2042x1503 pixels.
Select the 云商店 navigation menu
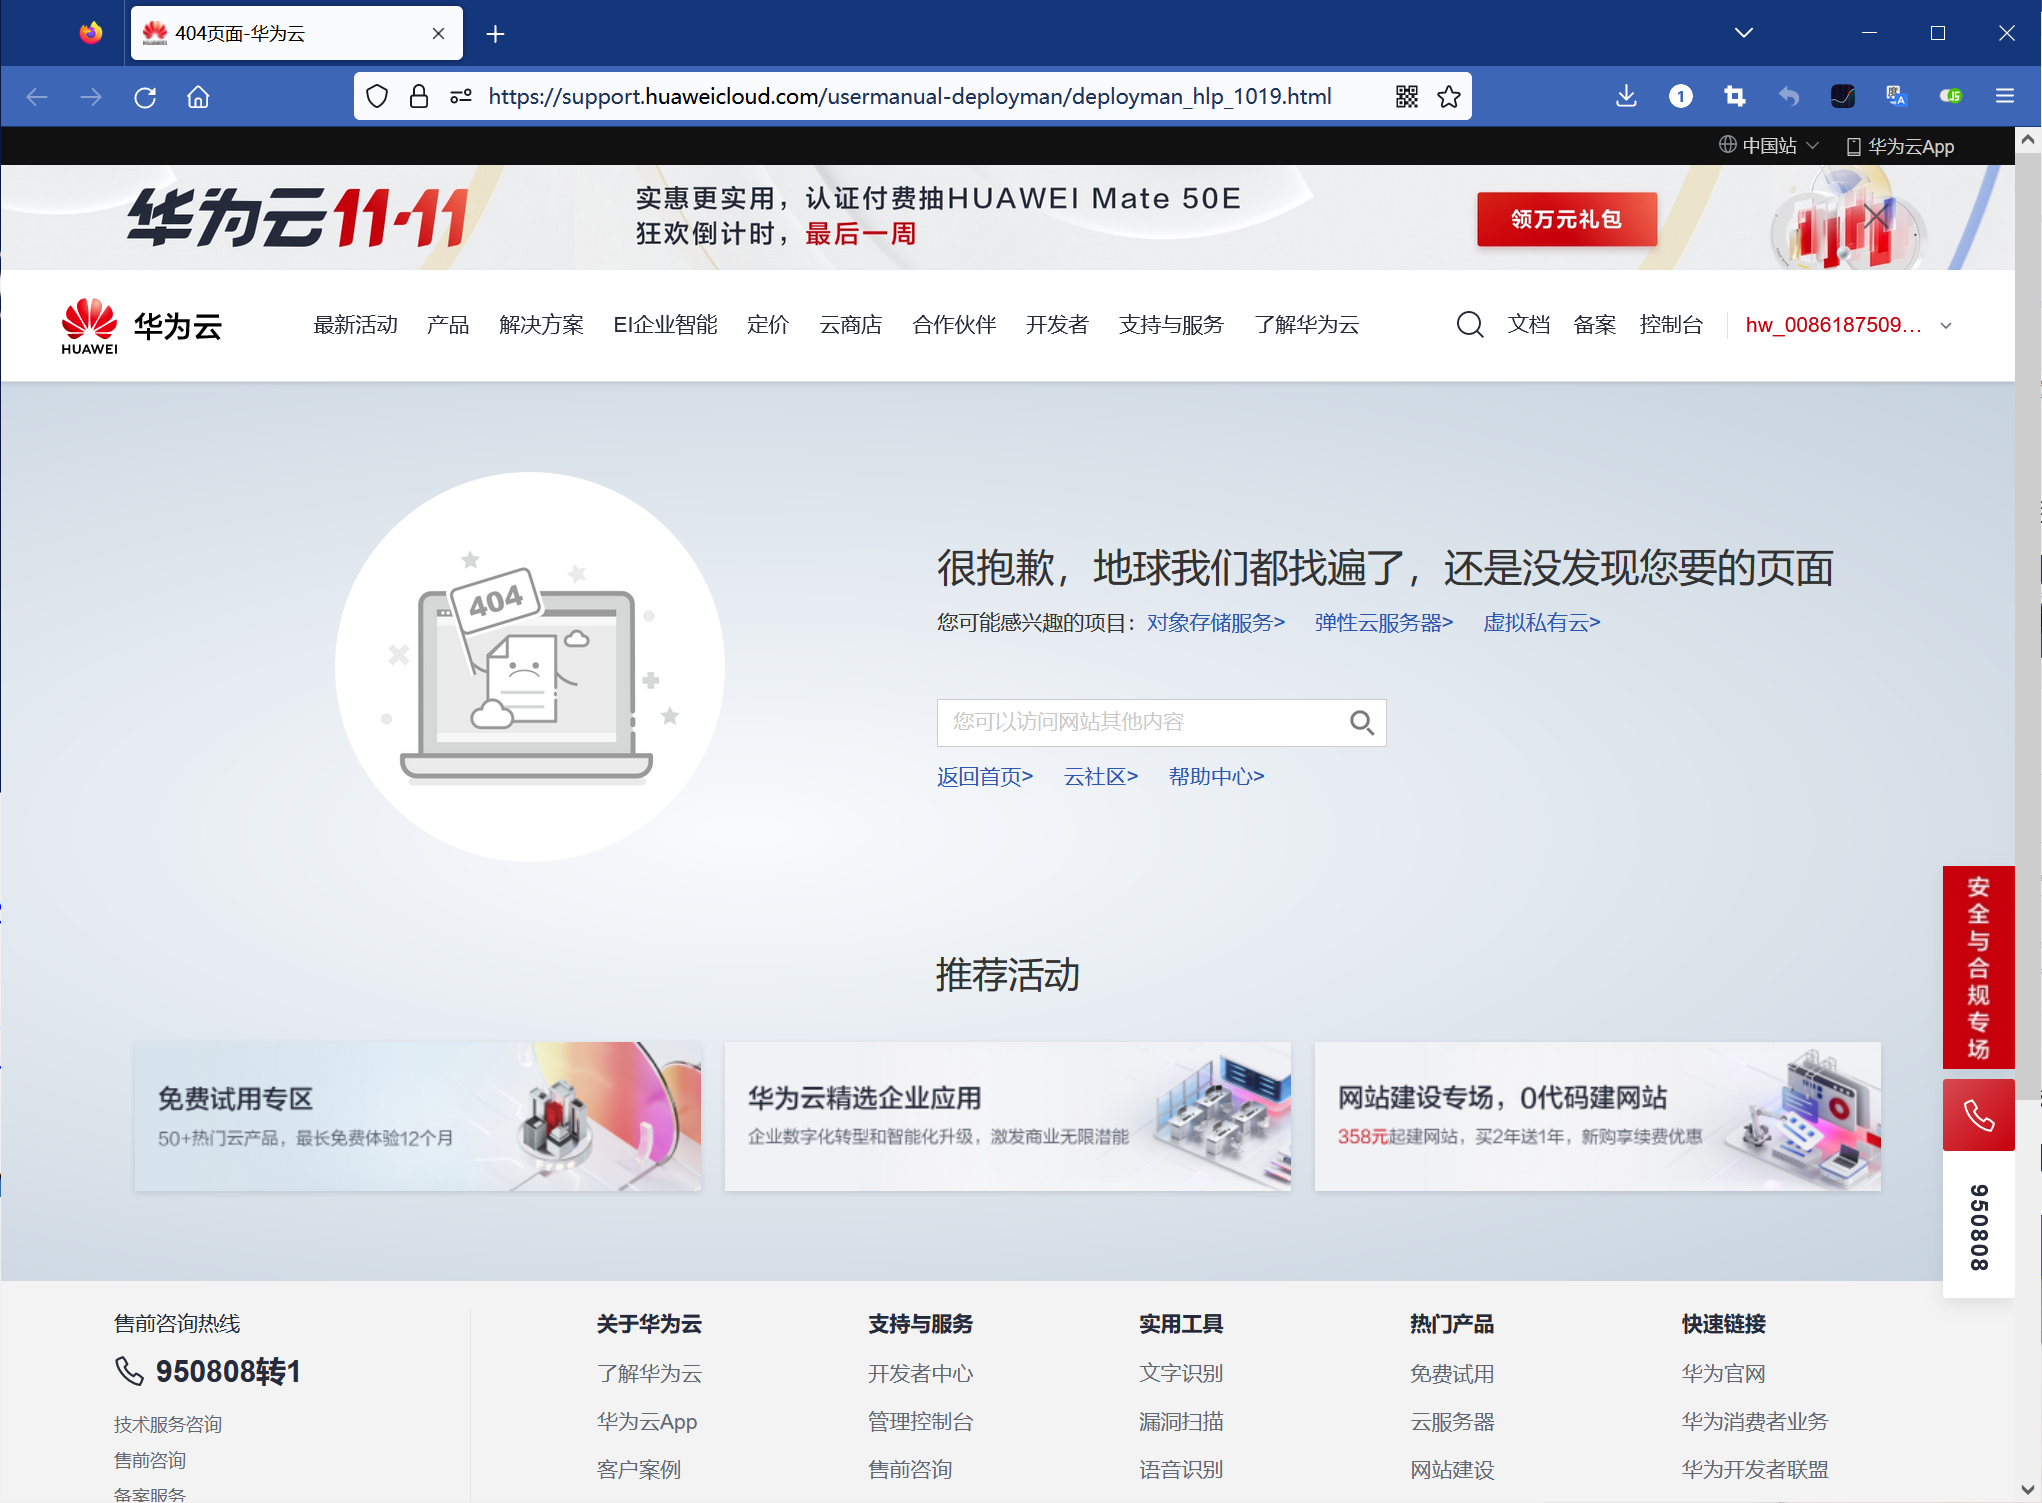click(x=850, y=324)
